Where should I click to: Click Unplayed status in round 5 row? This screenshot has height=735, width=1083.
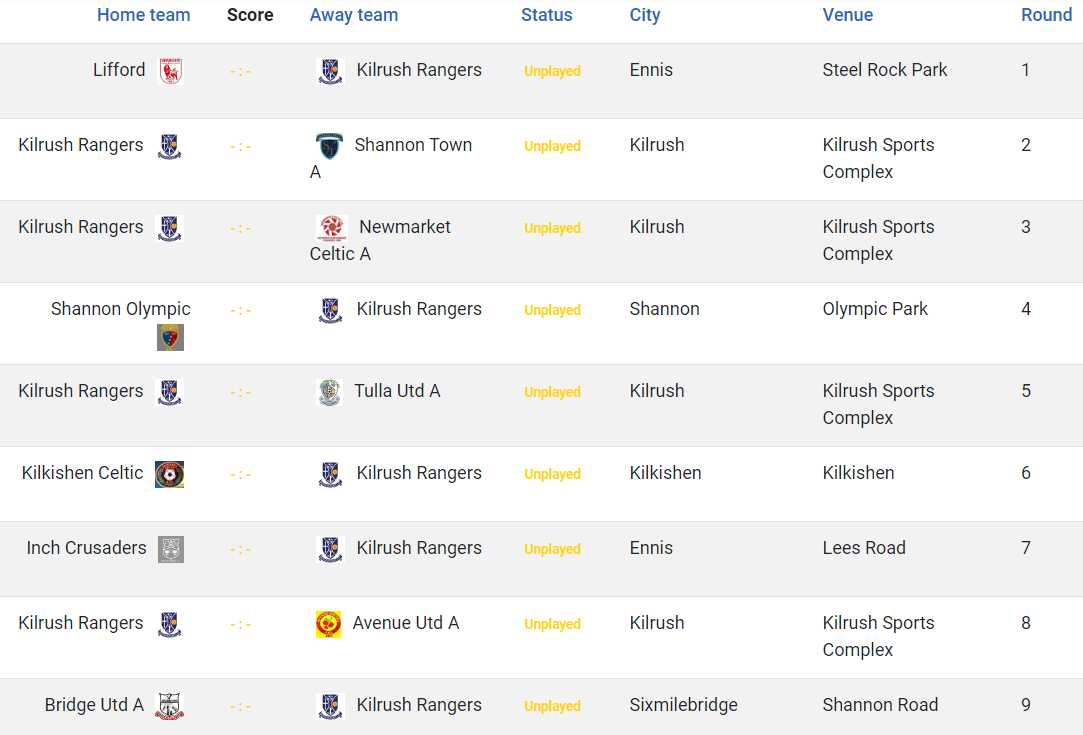553,392
